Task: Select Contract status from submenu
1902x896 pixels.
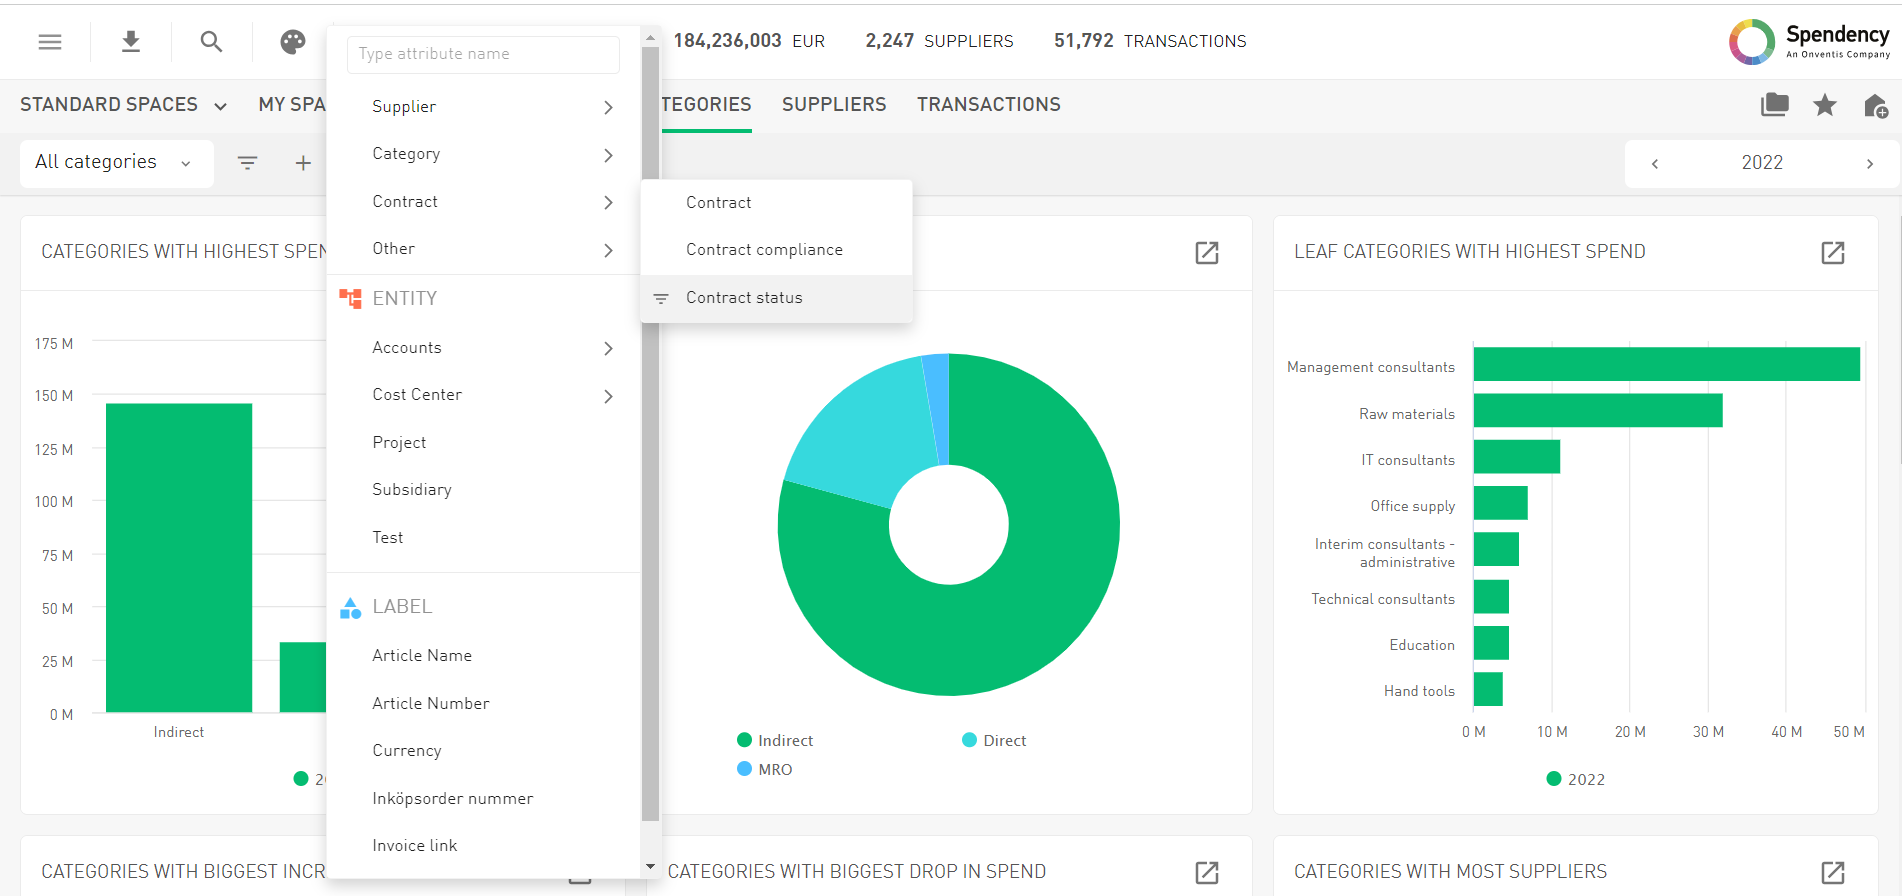Action: [744, 298]
